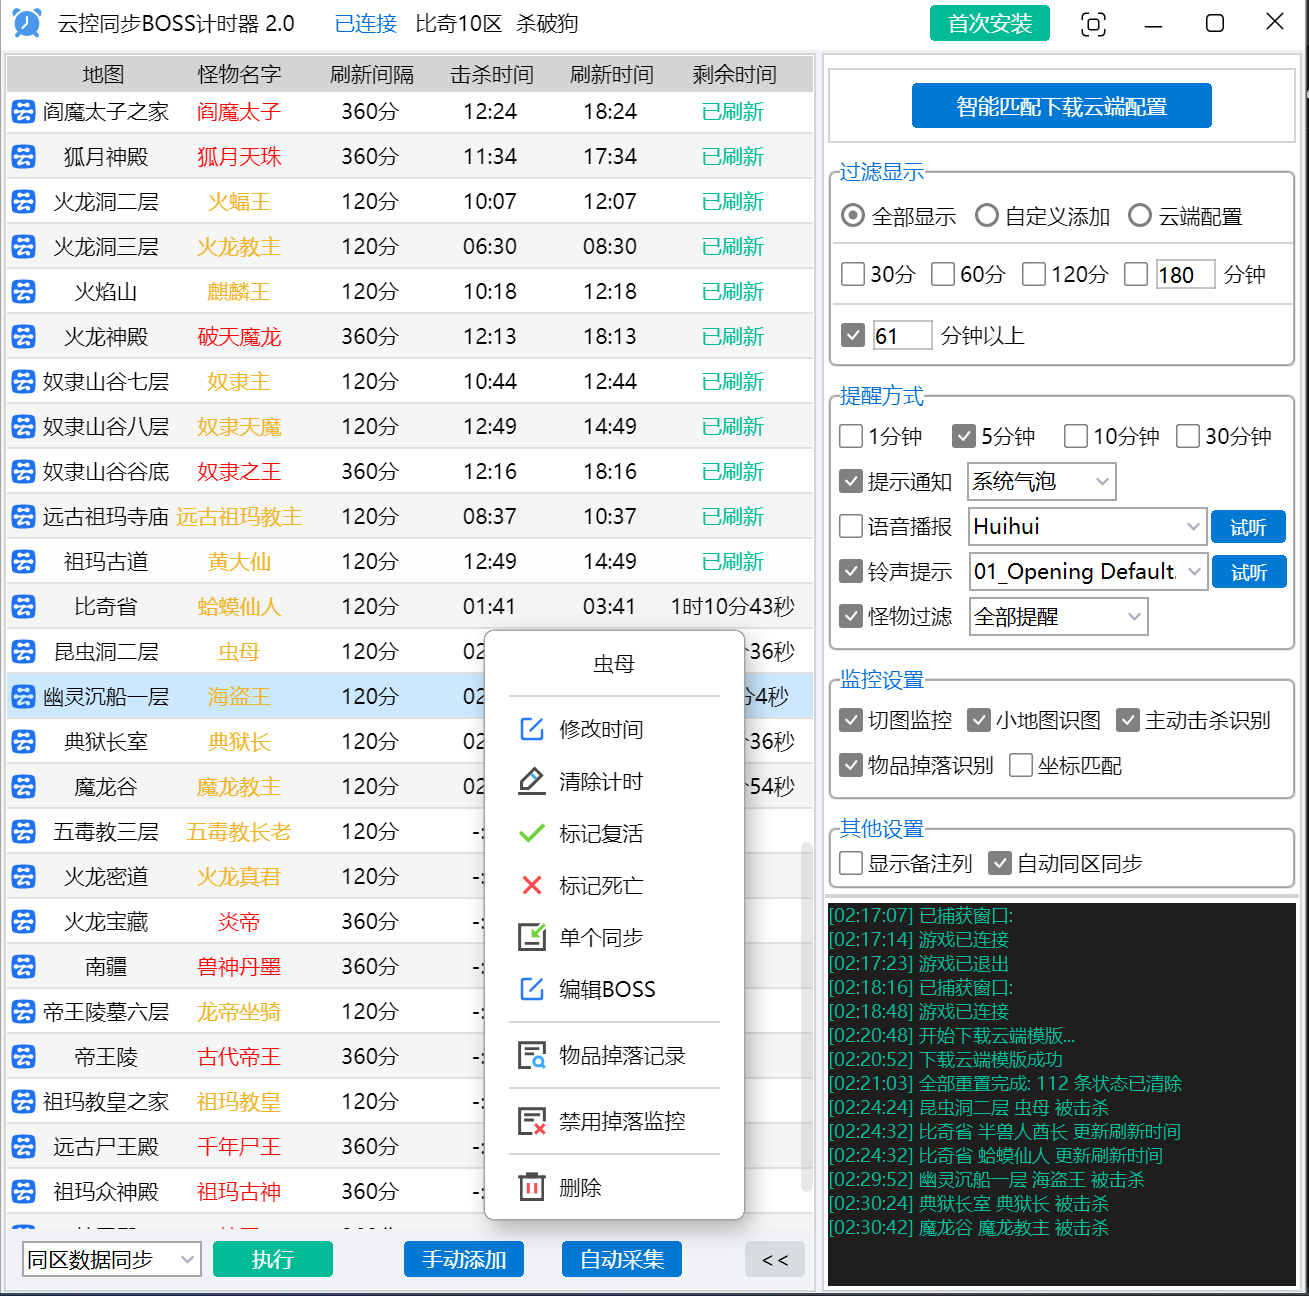Viewport: 1309px width, 1296px height.
Task: Click the alarm clock app logo
Action: pos(27,23)
